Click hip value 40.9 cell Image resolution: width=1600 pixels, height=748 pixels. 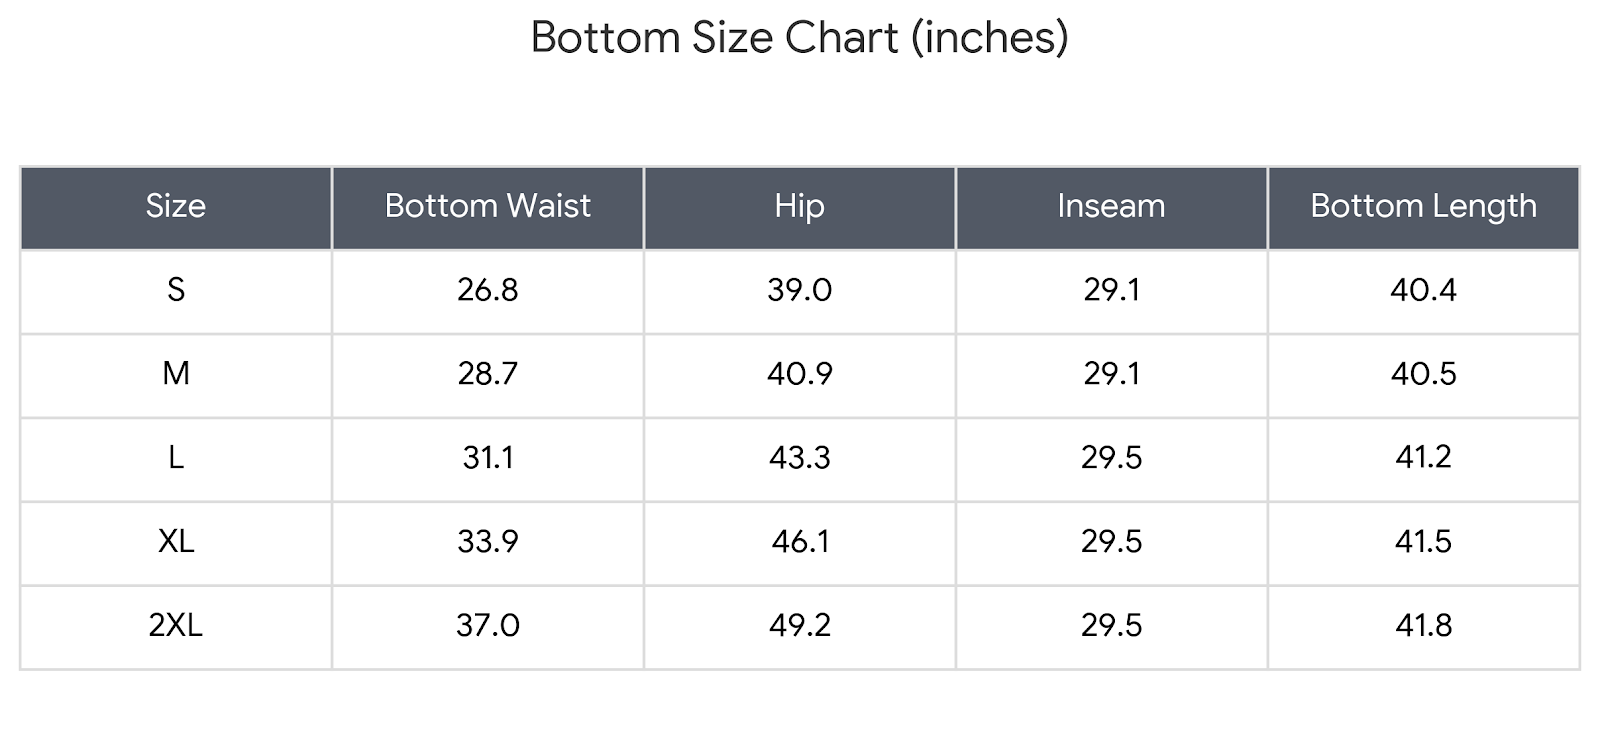(x=799, y=374)
